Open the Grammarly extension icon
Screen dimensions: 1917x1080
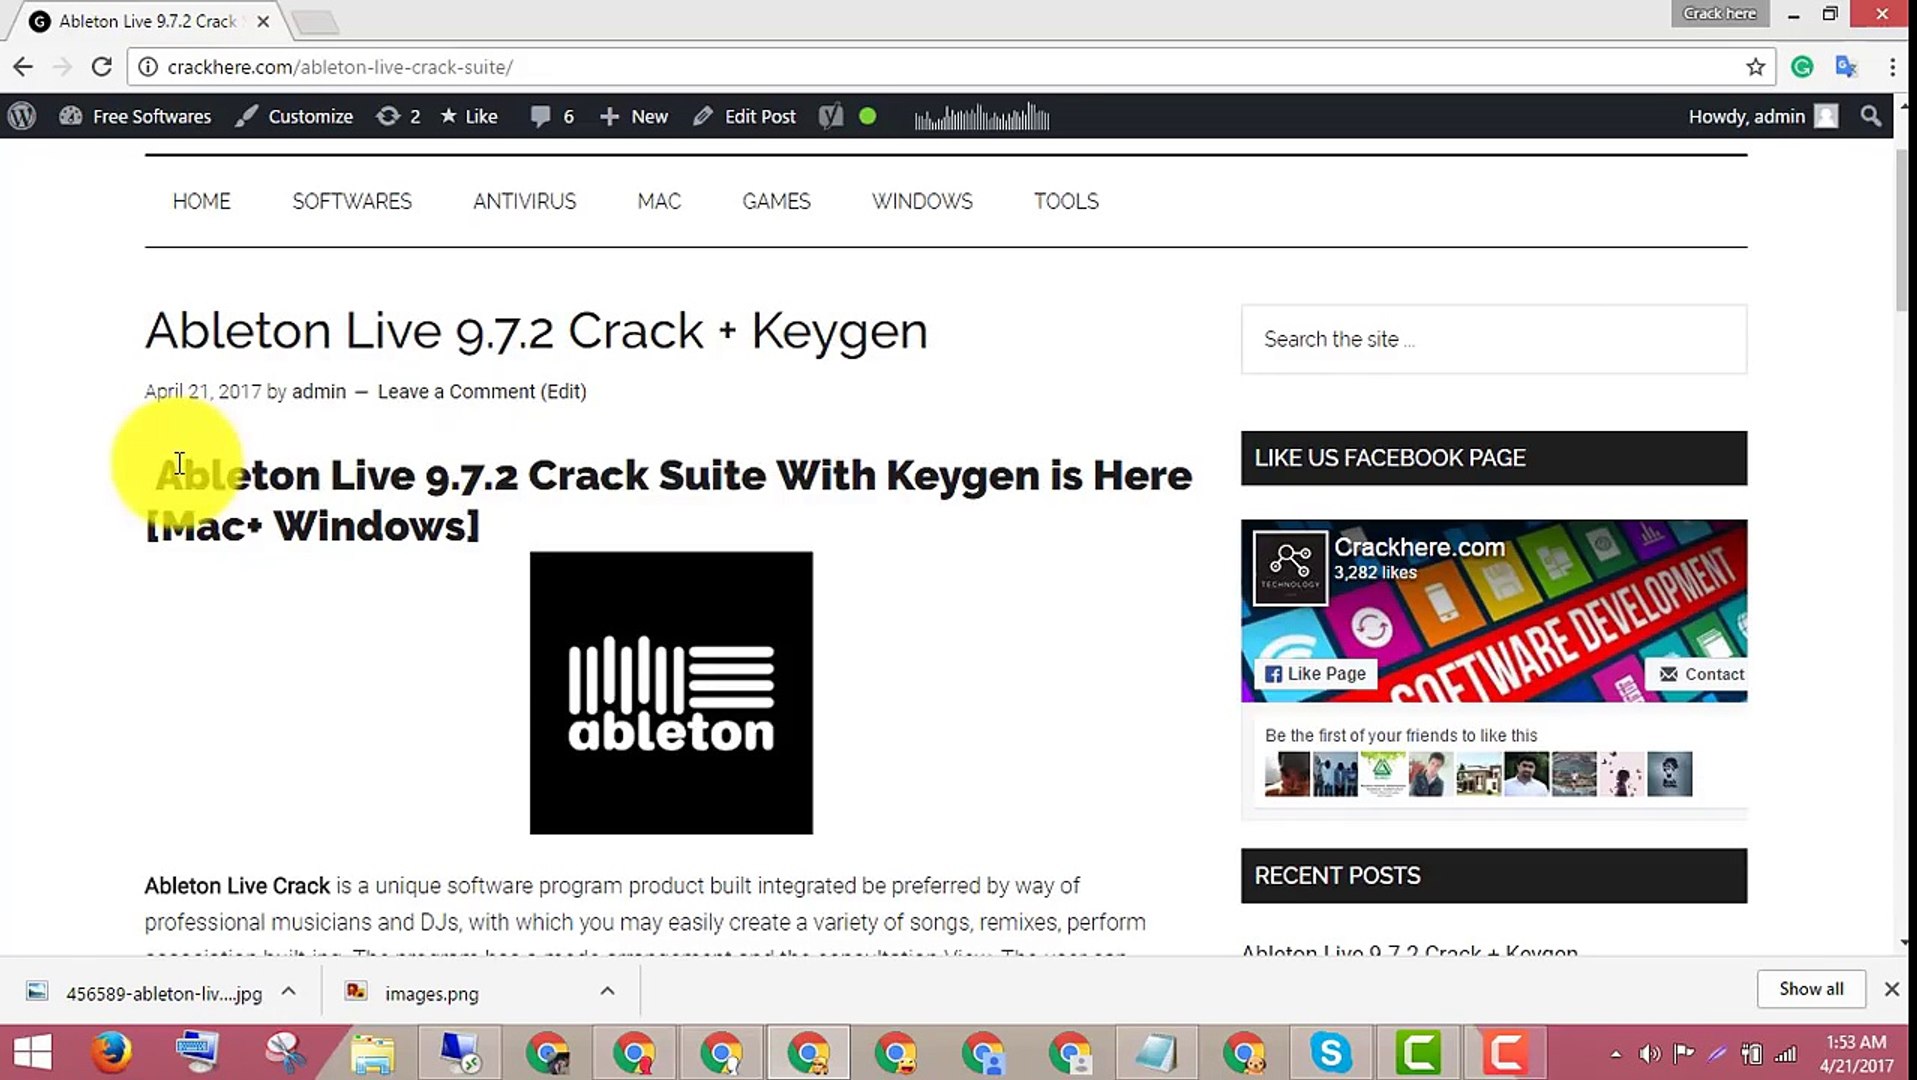1802,67
